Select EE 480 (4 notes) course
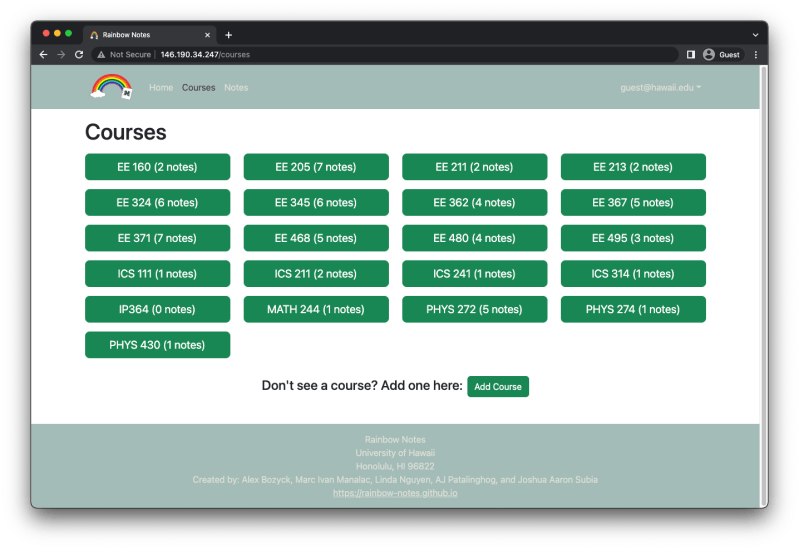Screen dimensions: 799x549 point(474,238)
